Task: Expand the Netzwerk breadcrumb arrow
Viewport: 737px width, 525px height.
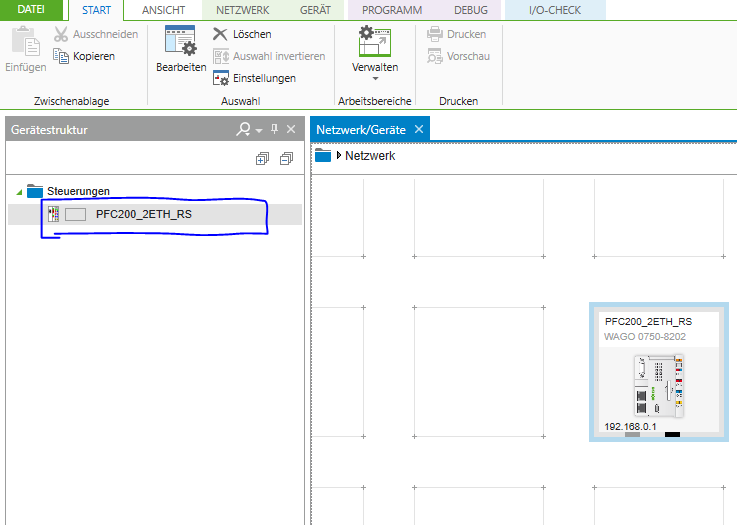Action: pyautogui.click(x=339, y=155)
